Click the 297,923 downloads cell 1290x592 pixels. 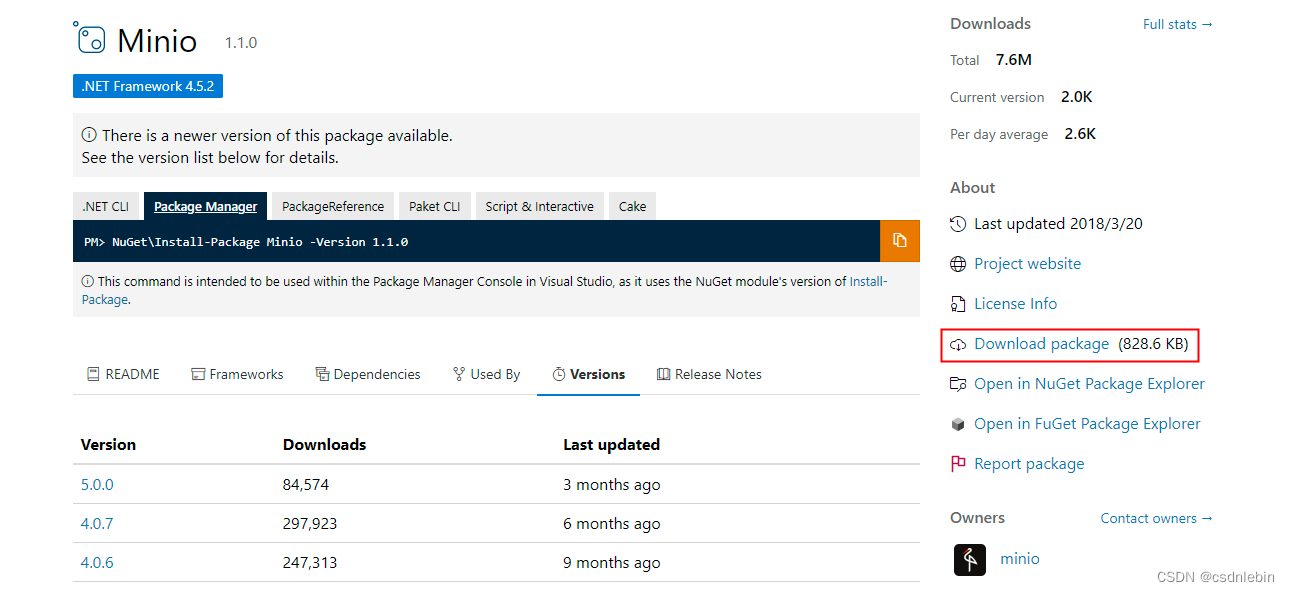pyautogui.click(x=310, y=523)
